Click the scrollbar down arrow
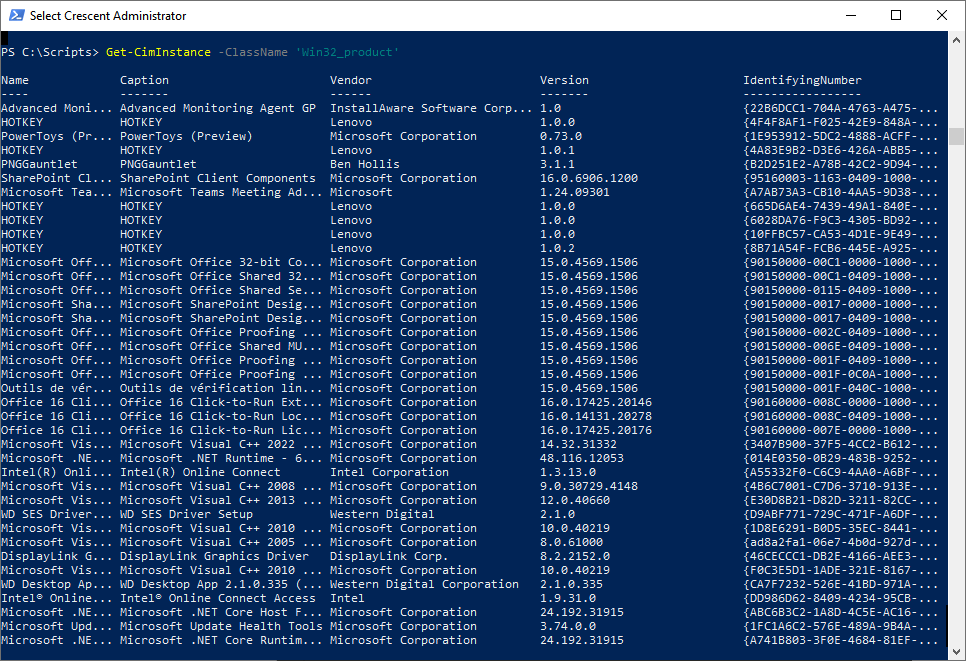 pyautogui.click(x=957, y=652)
